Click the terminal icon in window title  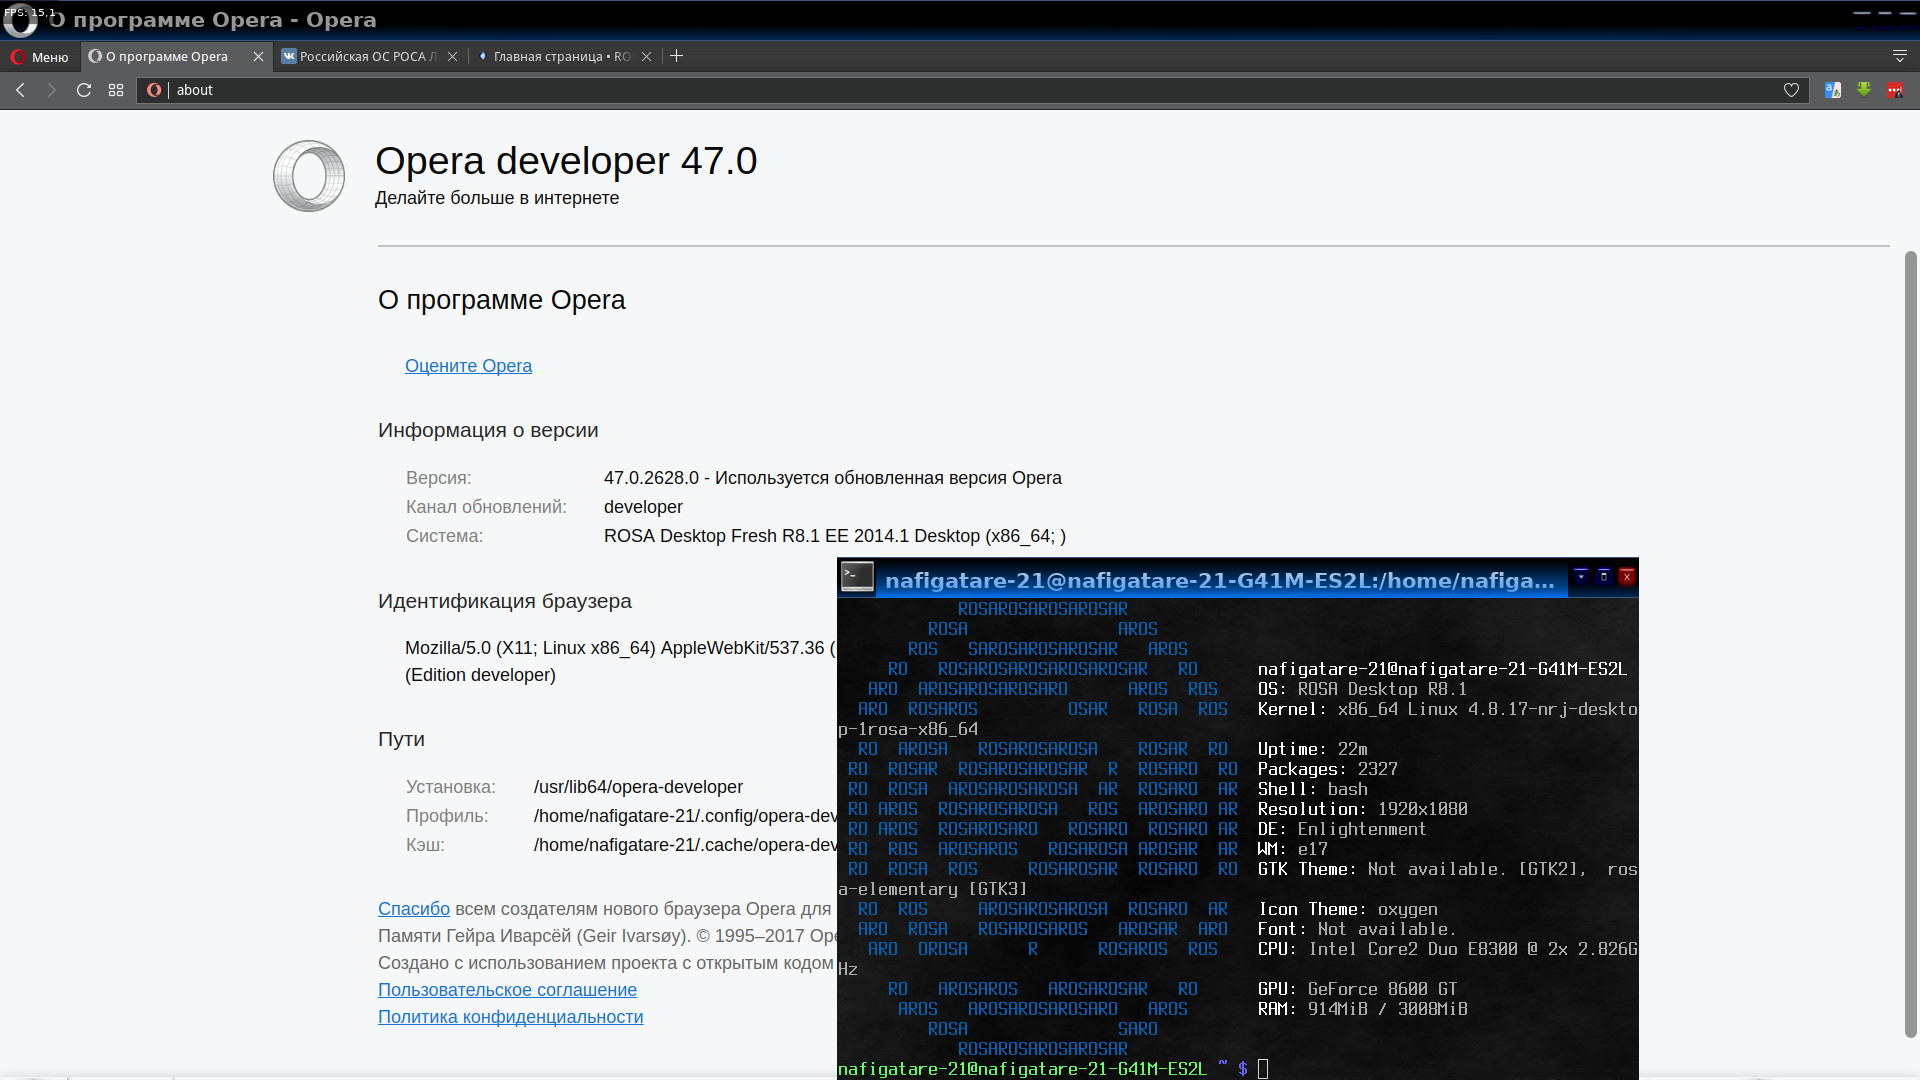pyautogui.click(x=857, y=576)
